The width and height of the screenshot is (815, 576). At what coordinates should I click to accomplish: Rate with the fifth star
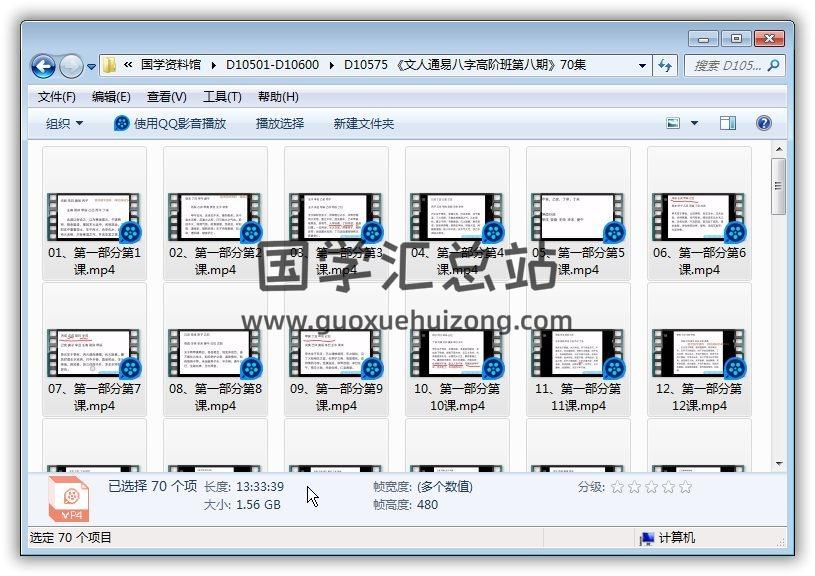pos(685,487)
